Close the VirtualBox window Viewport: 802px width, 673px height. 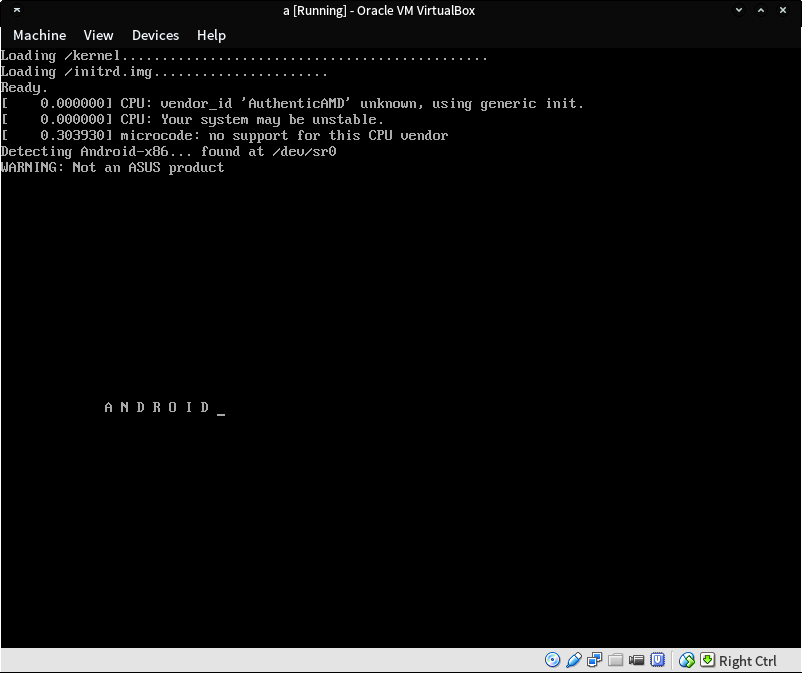tap(783, 10)
